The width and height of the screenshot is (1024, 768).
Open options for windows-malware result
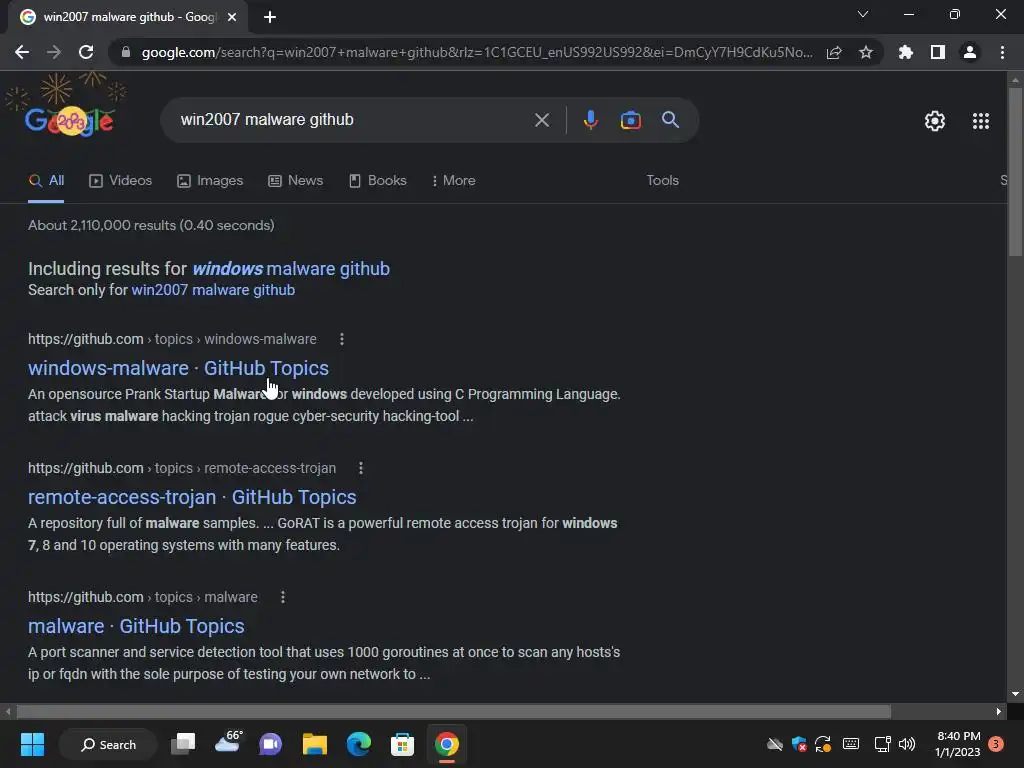(x=342, y=339)
